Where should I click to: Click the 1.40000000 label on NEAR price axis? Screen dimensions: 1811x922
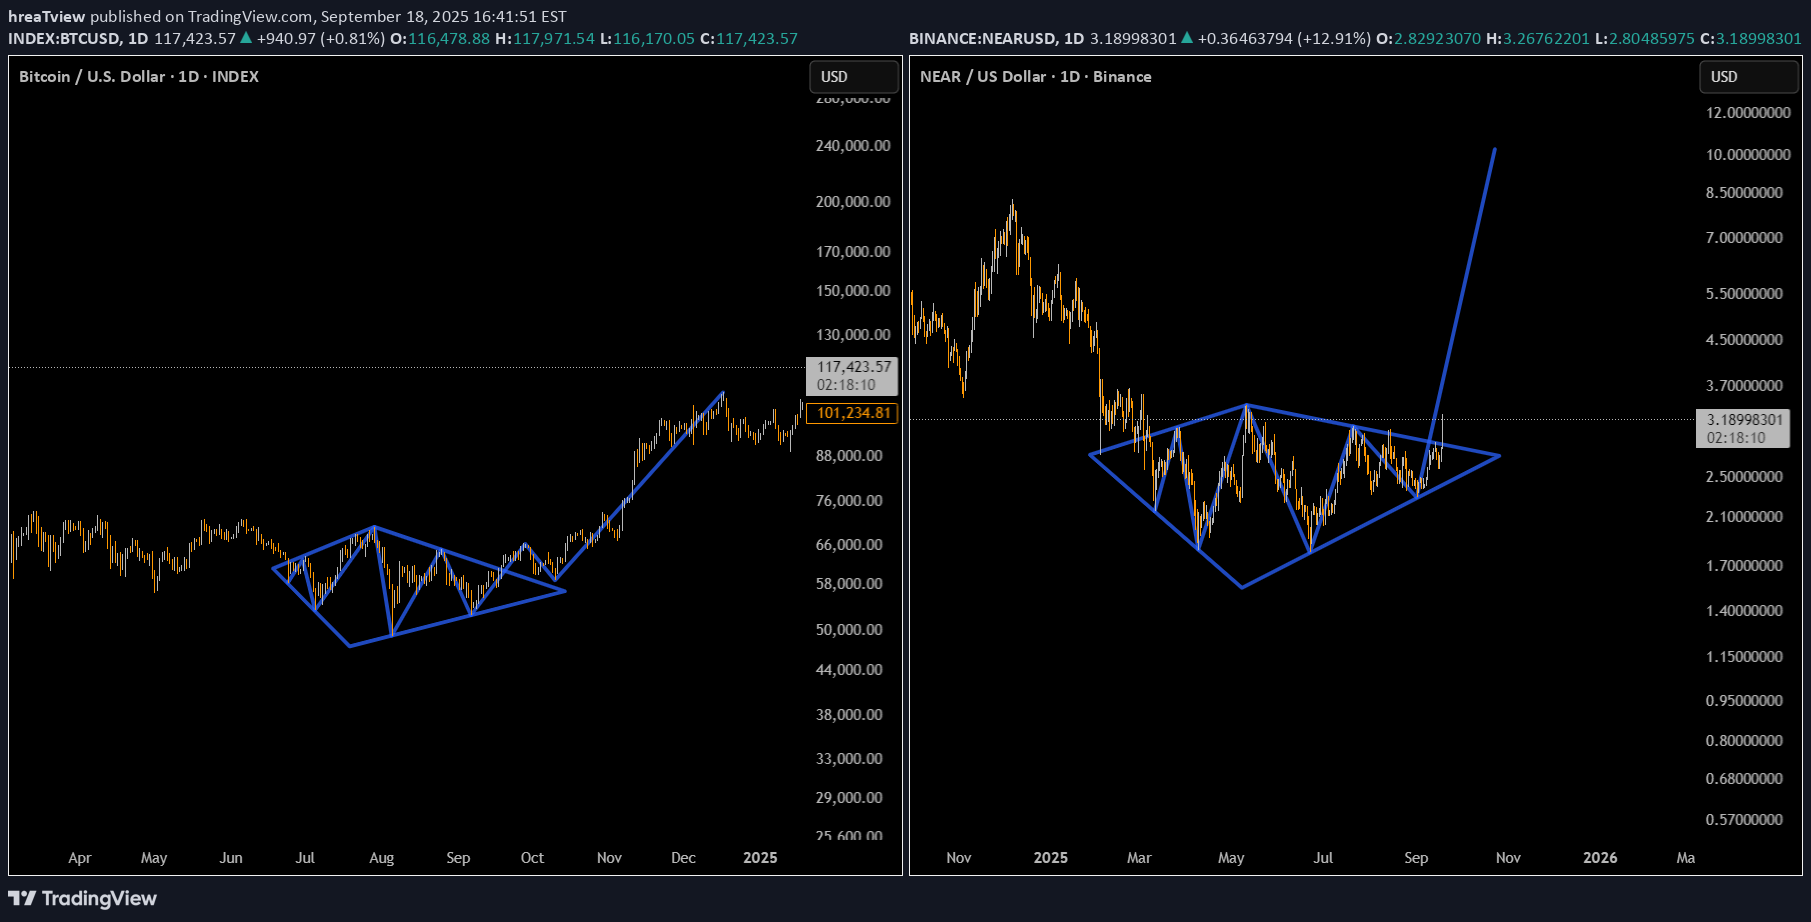(1744, 611)
